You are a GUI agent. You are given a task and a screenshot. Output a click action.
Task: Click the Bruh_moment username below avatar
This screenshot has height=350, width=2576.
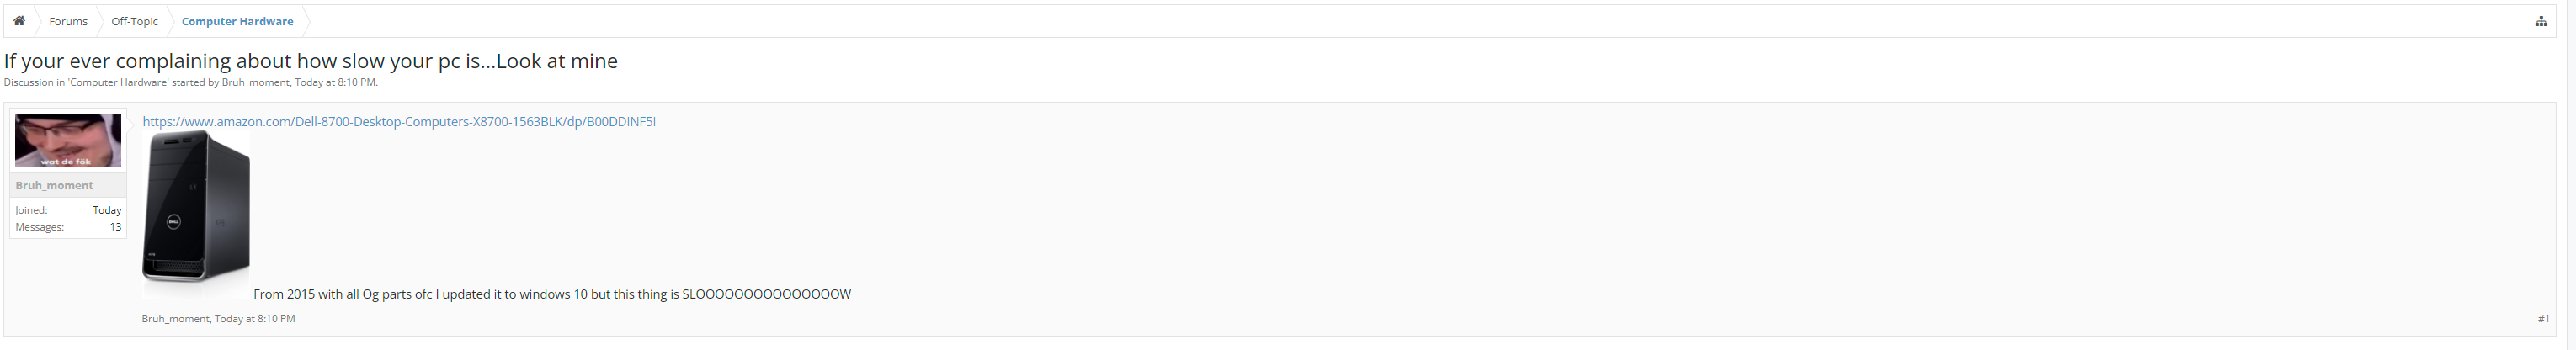(54, 185)
